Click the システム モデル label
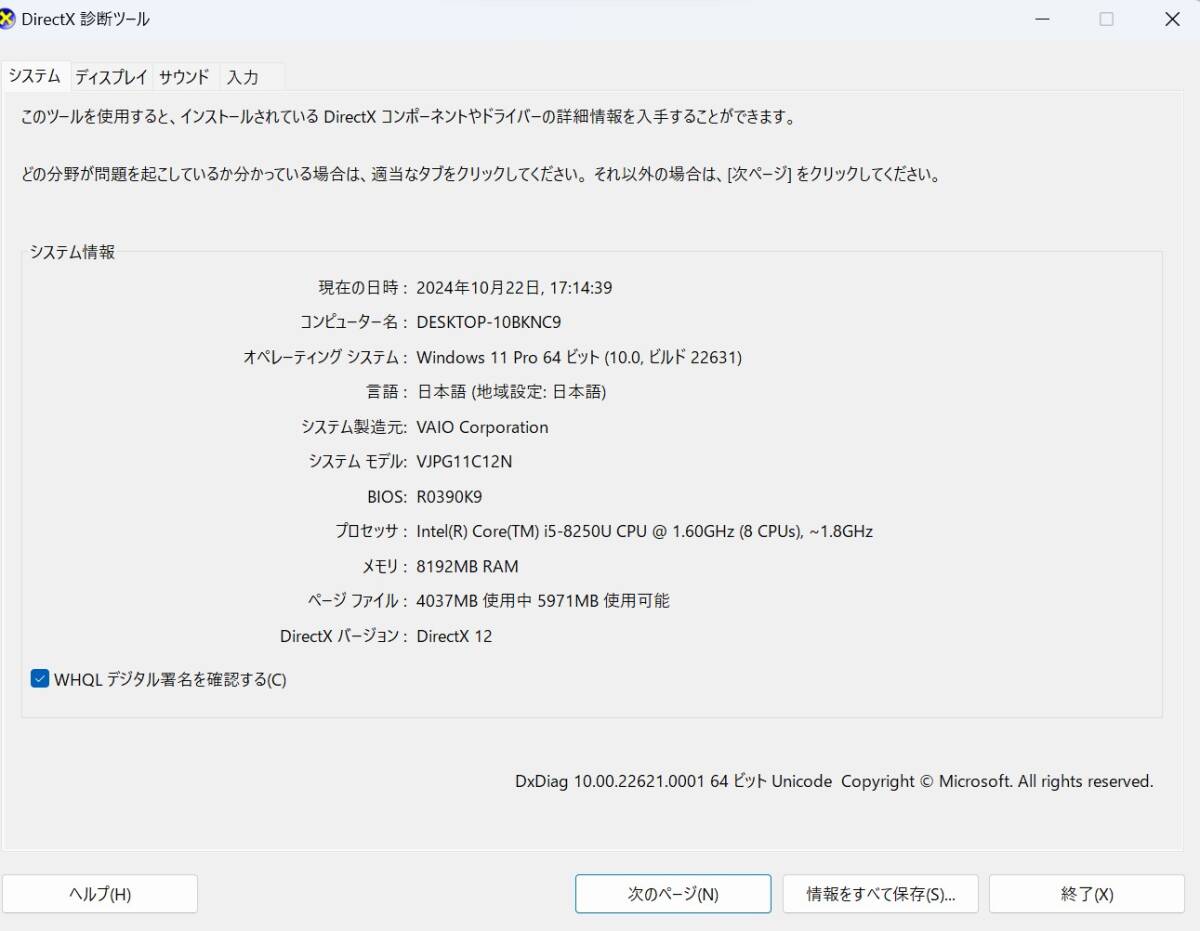Viewport: 1200px width, 931px height. (358, 462)
